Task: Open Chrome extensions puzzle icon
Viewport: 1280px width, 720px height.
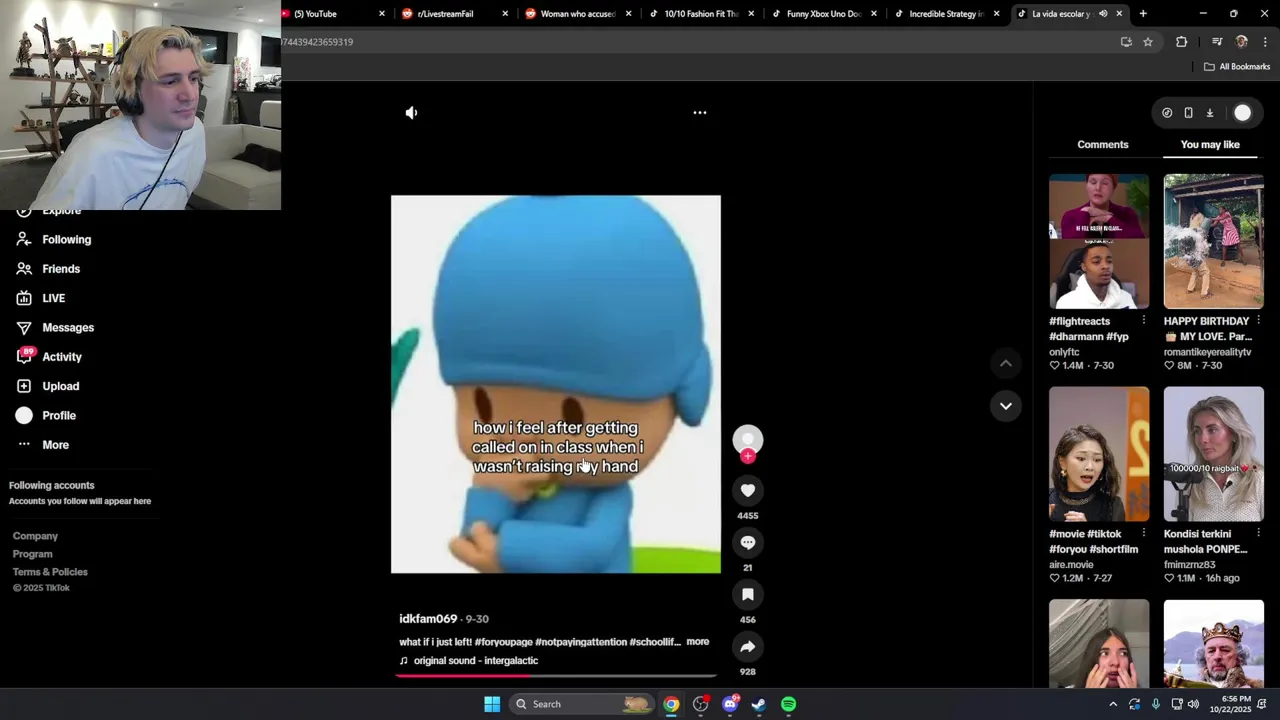Action: (1182, 42)
